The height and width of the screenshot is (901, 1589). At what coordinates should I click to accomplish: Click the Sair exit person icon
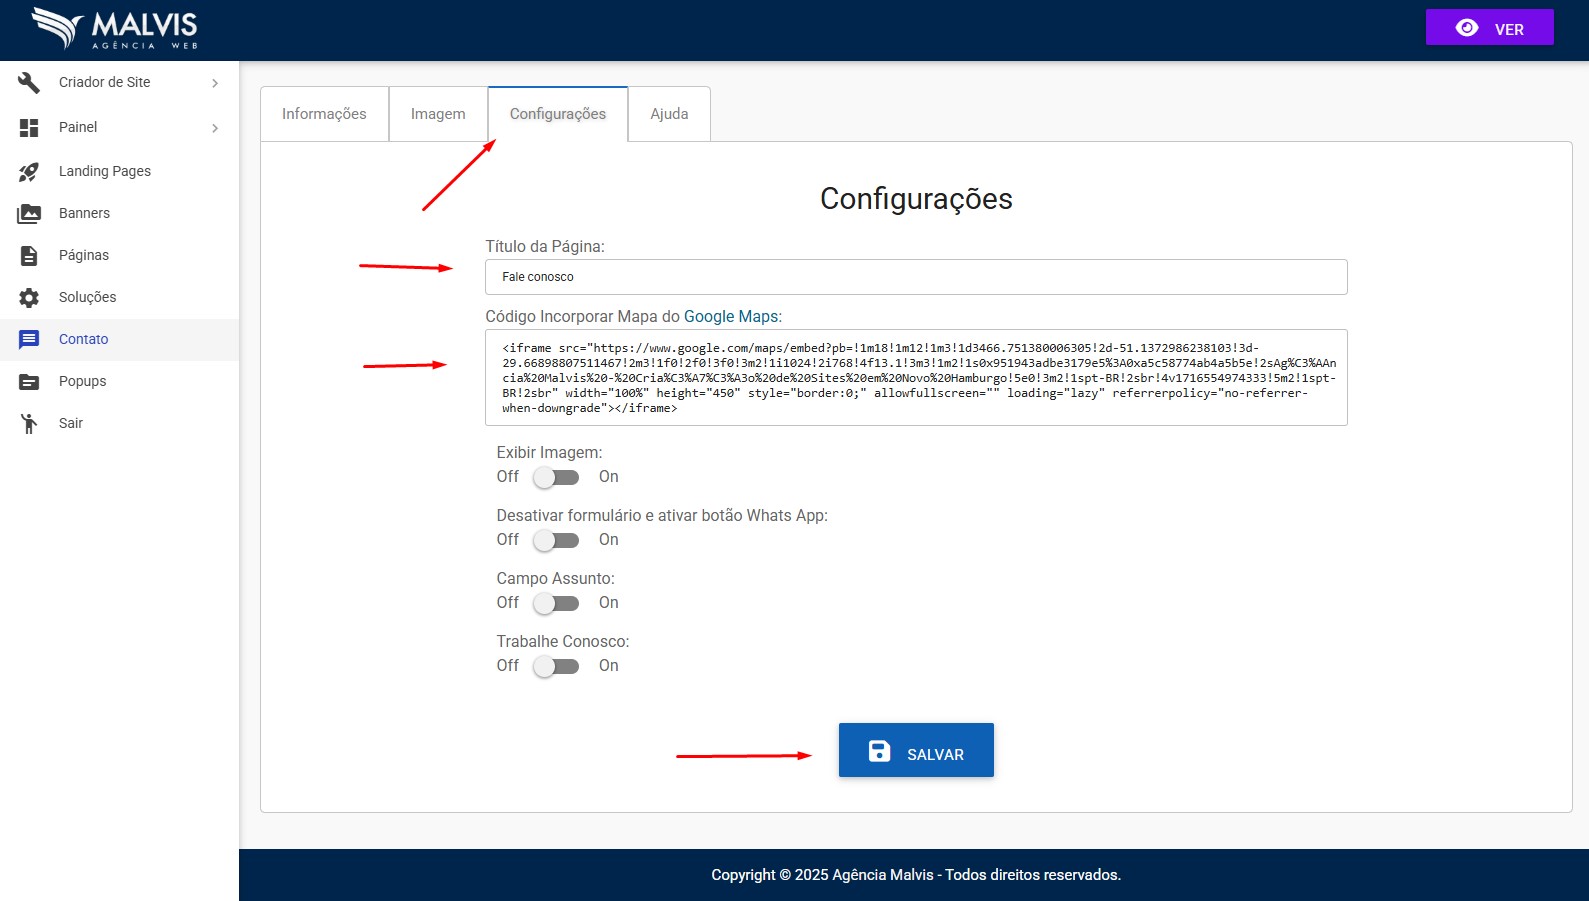click(29, 424)
